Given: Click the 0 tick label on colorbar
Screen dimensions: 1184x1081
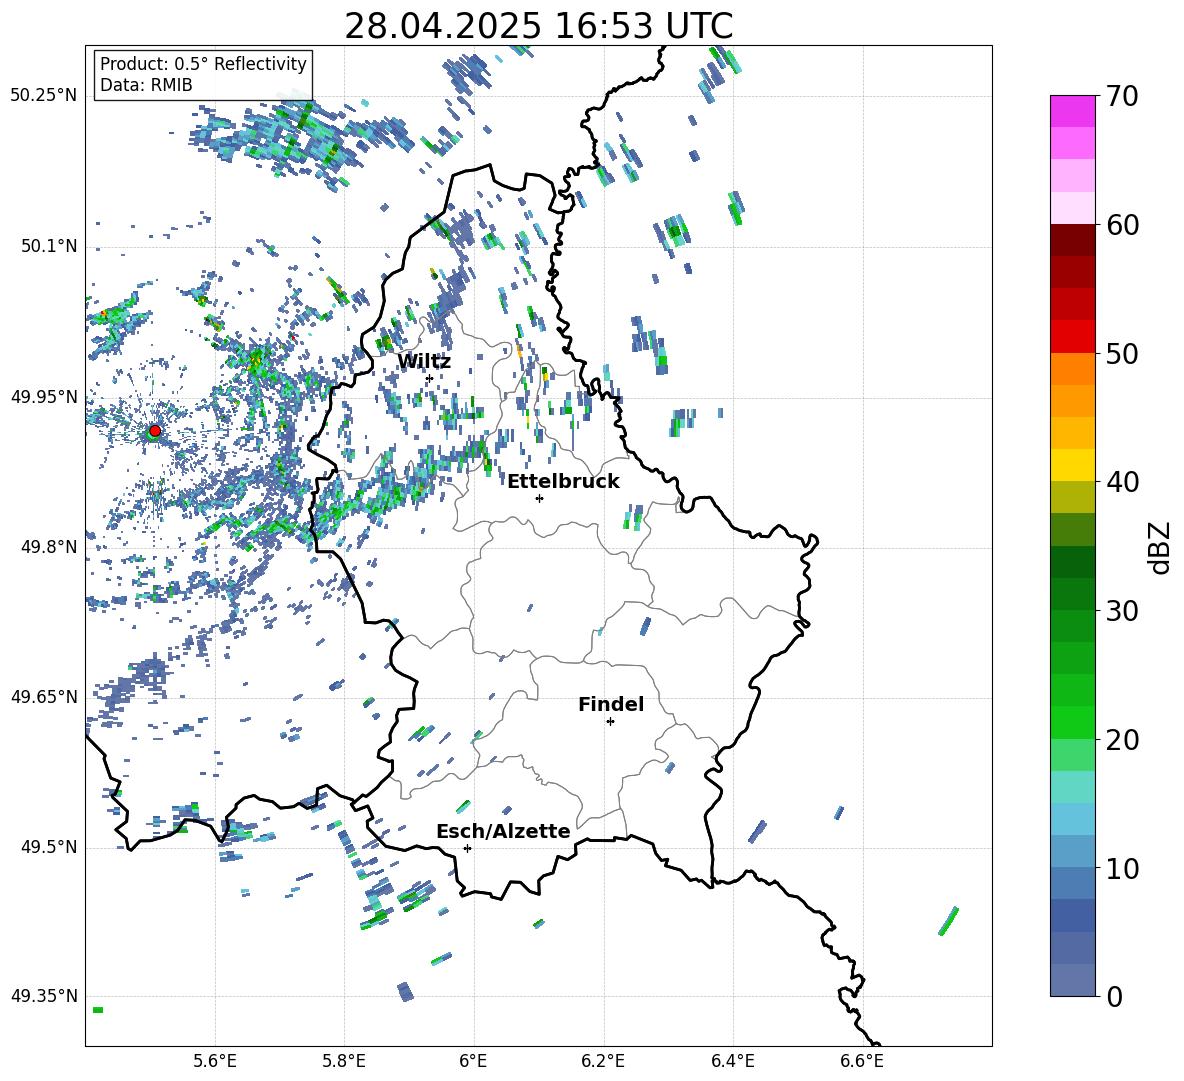Looking at the screenshot, I should (x=1114, y=996).
